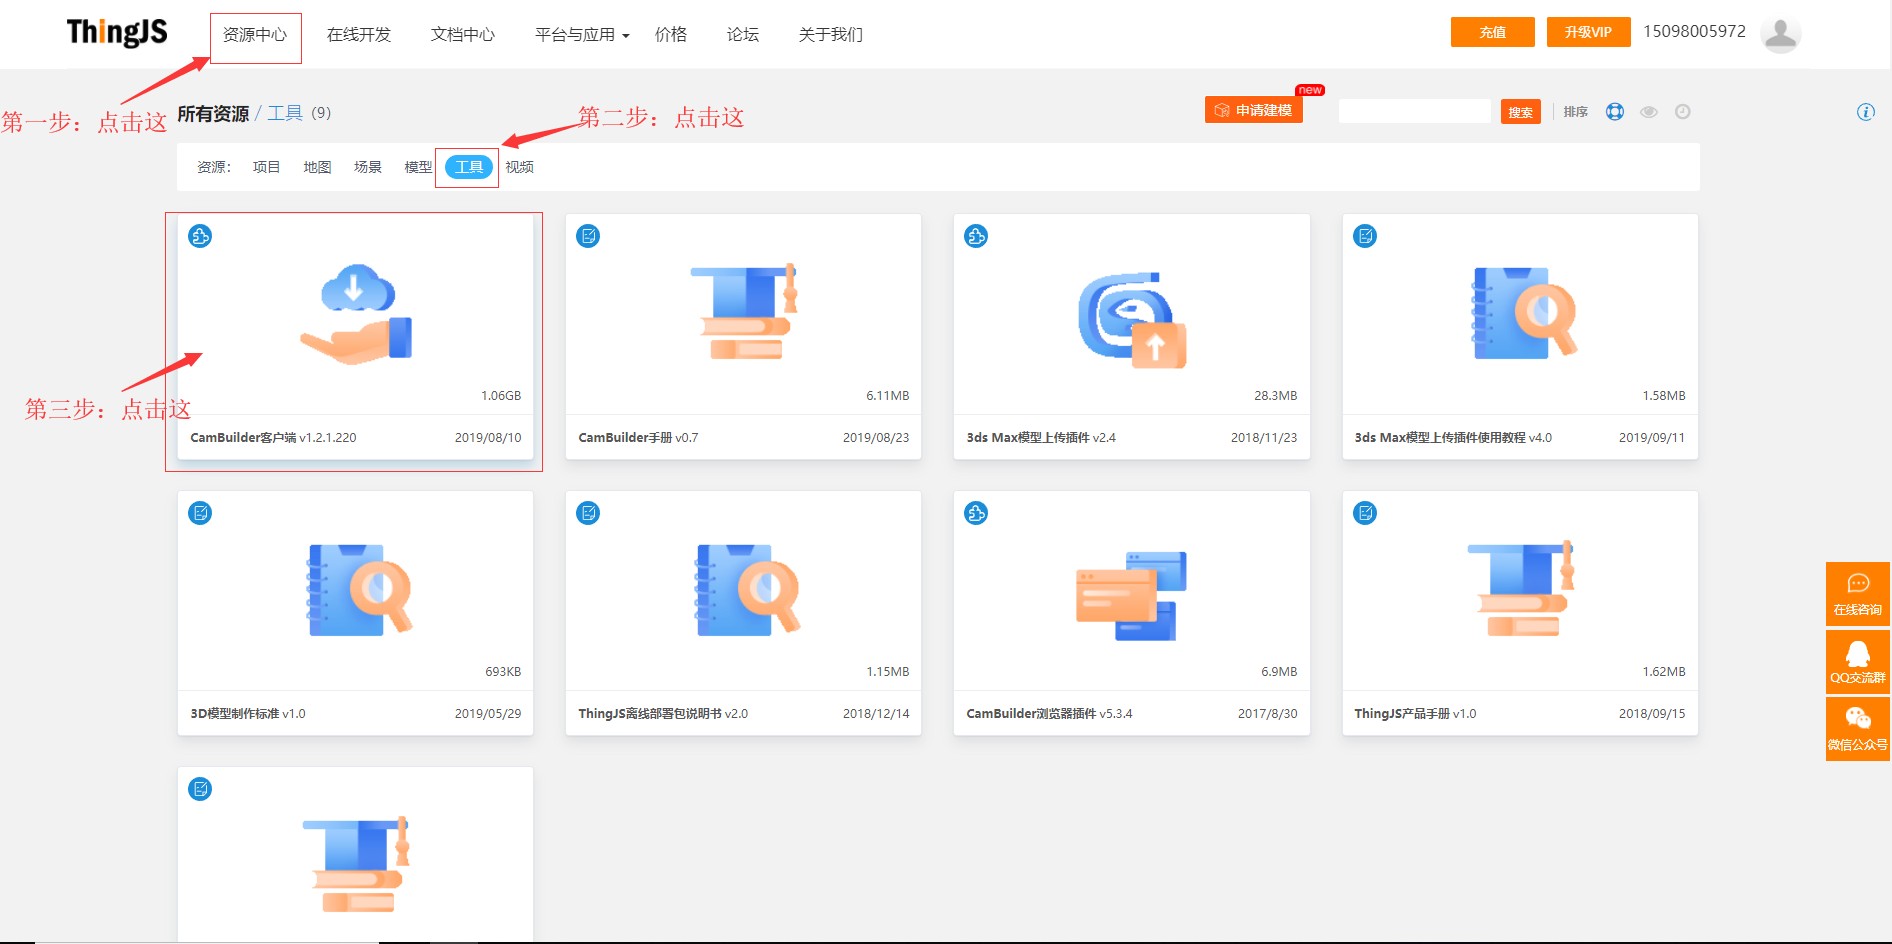The image size is (1892, 944).
Task: Open the 资源中心 menu item
Action: coord(255,35)
